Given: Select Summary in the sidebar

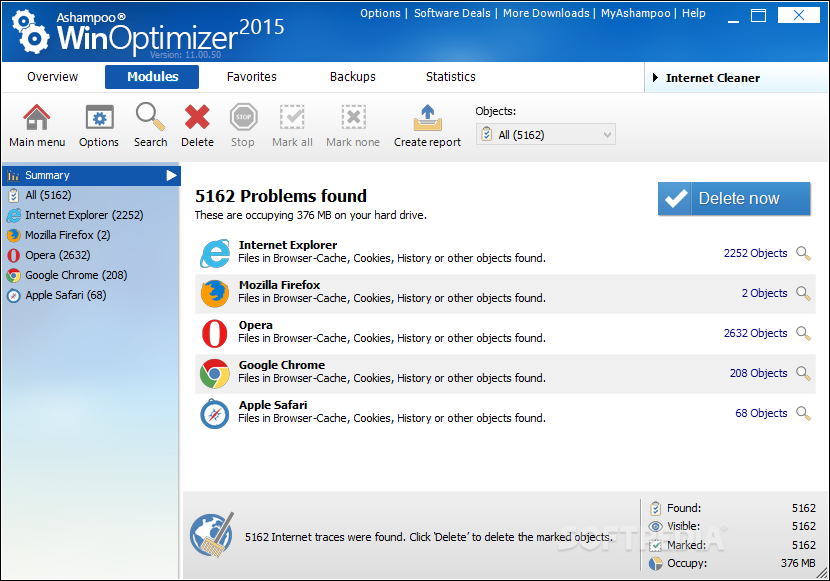Looking at the screenshot, I should (92, 175).
